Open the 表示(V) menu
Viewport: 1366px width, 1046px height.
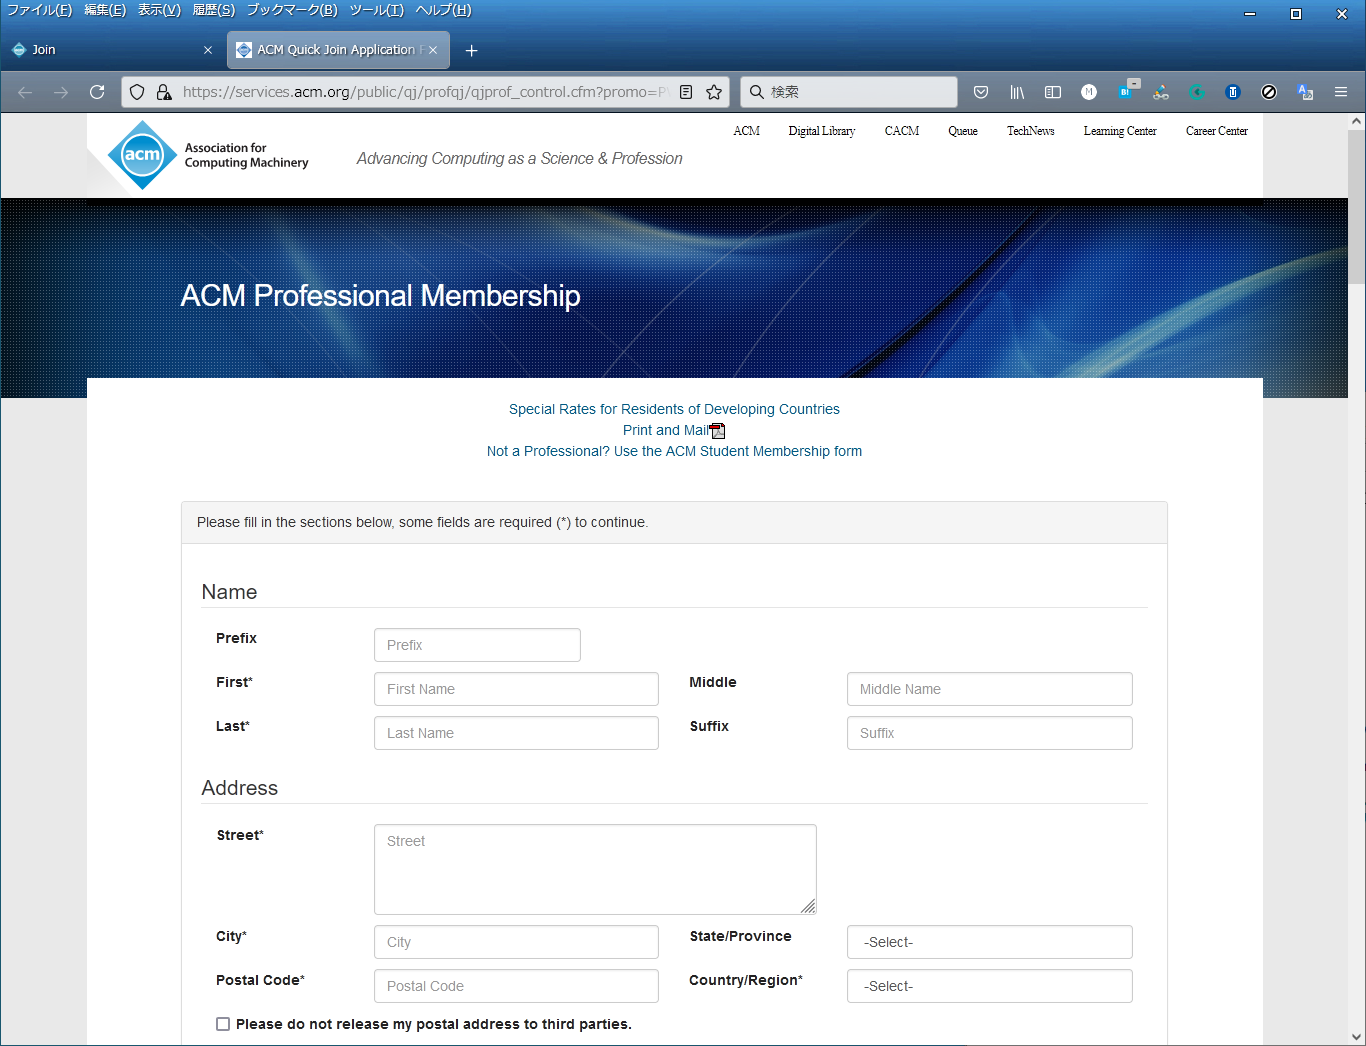pyautogui.click(x=159, y=10)
